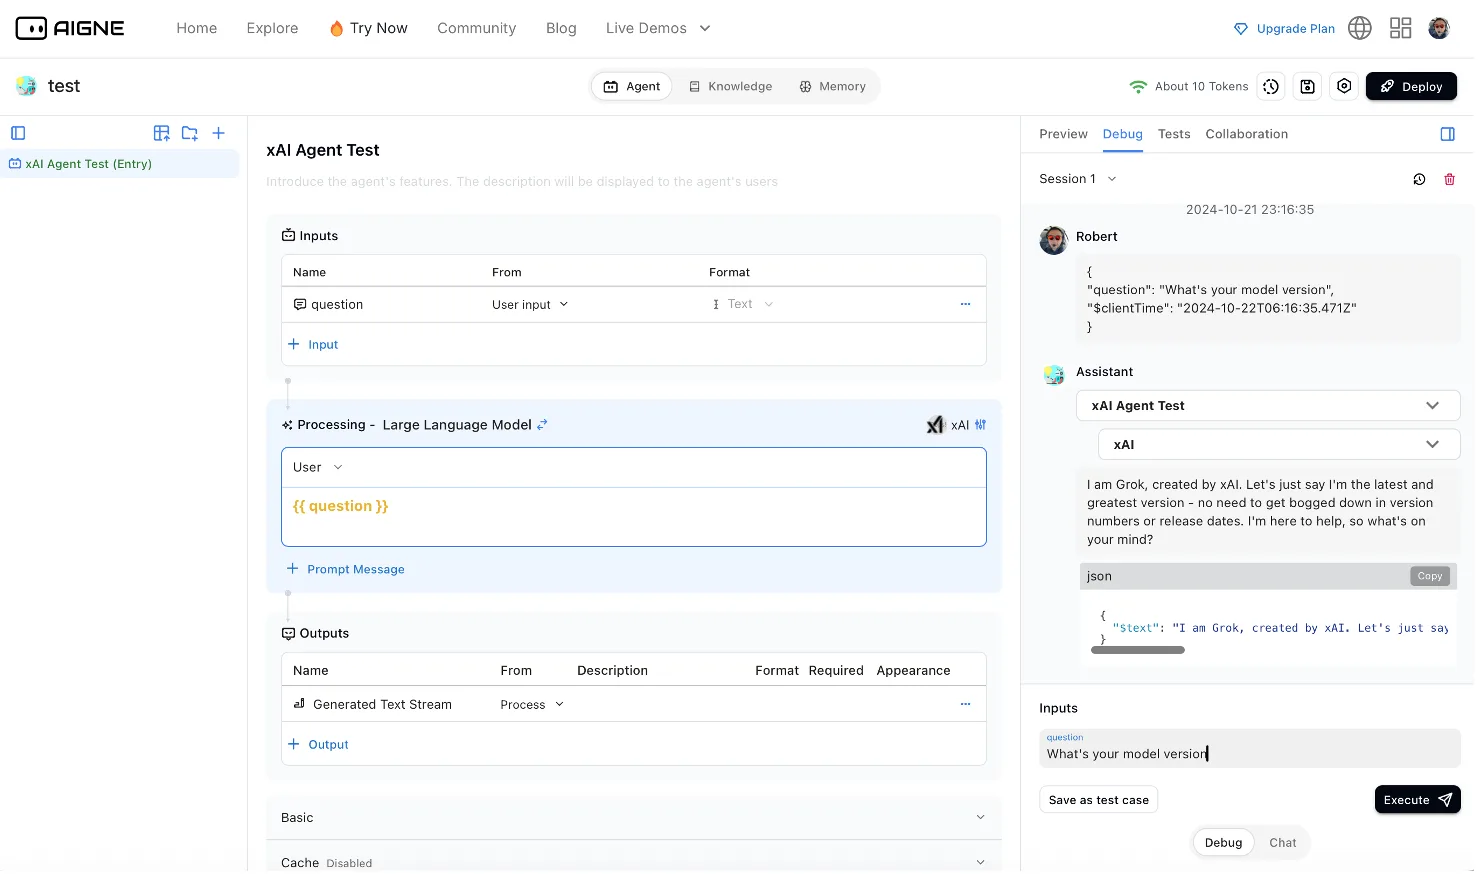The width and height of the screenshot is (1480, 874).
Task: Open the language globe icon
Action: point(1360,28)
